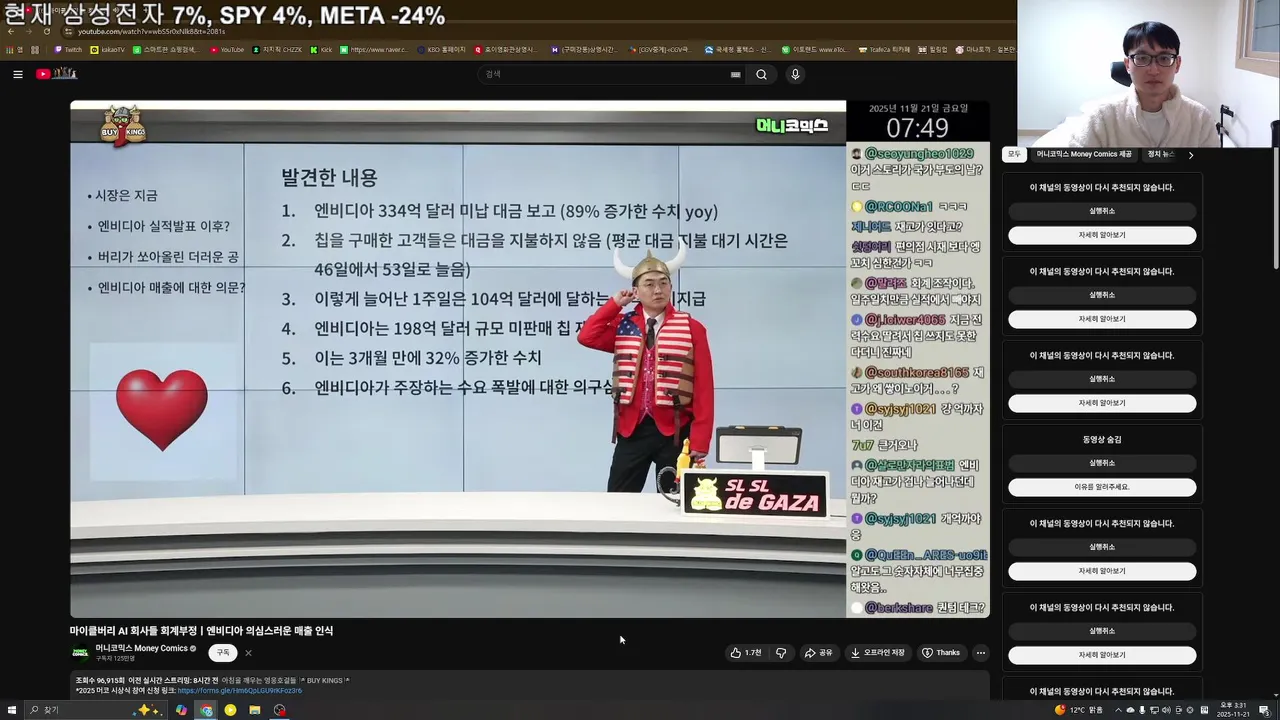The height and width of the screenshot is (720, 1280).
Task: Click 실행취소 under 동영상 숨김 card
Action: 1102,463
